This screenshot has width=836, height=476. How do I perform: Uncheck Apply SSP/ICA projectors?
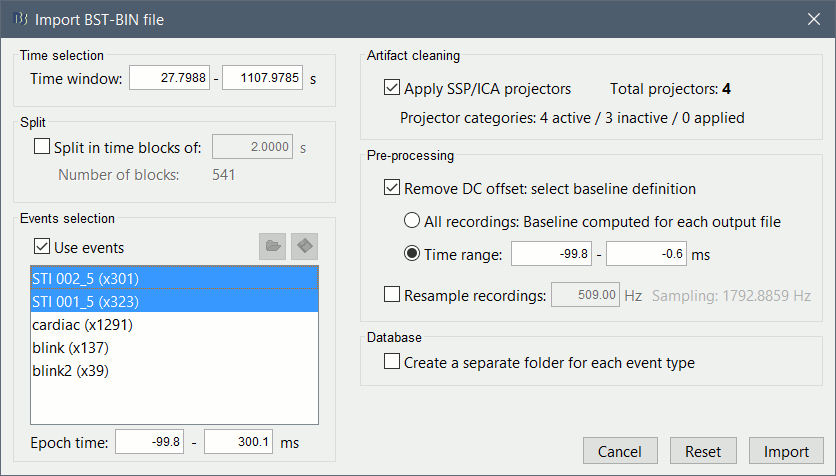(392, 89)
